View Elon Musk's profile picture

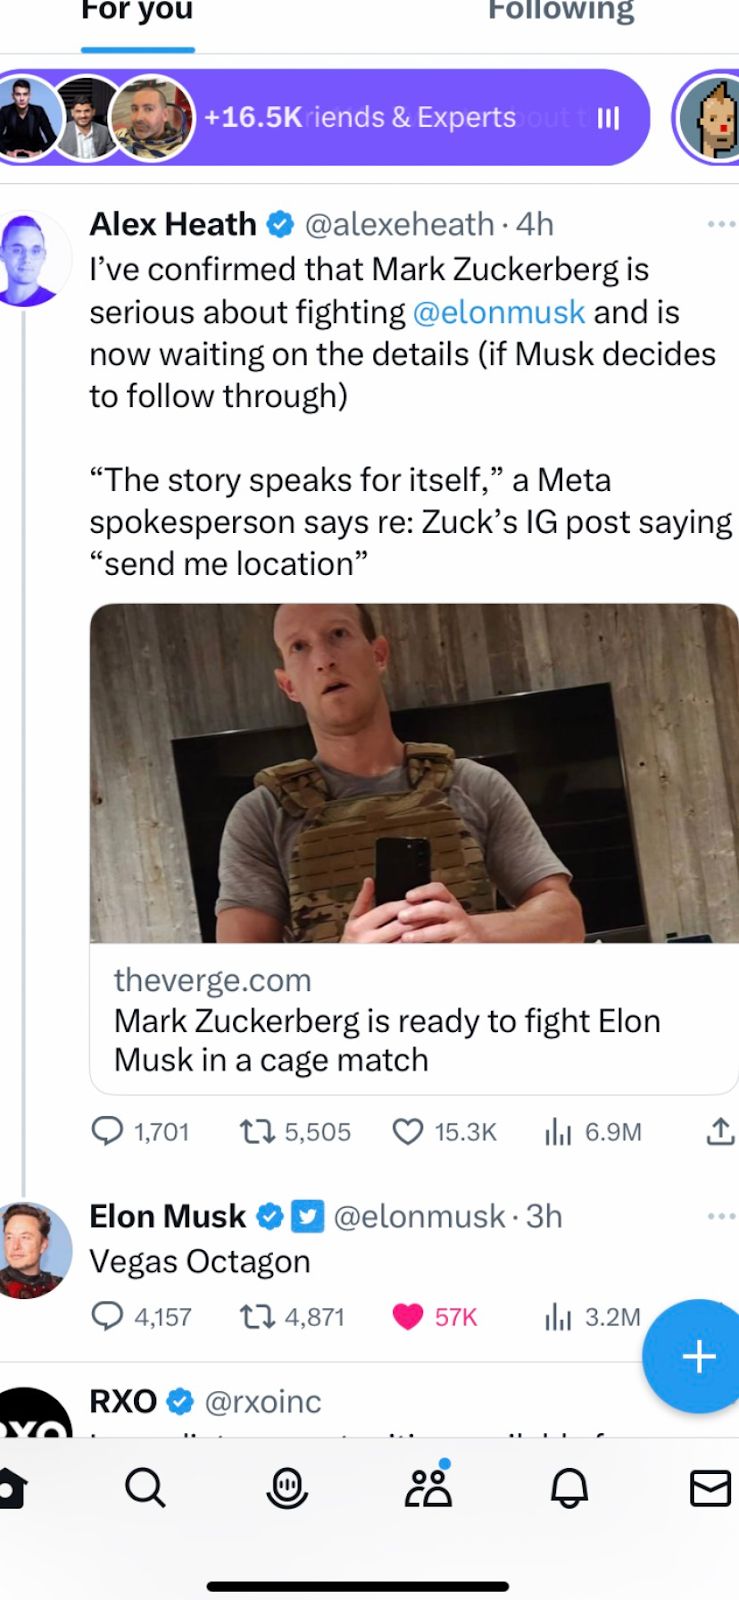click(36, 1250)
